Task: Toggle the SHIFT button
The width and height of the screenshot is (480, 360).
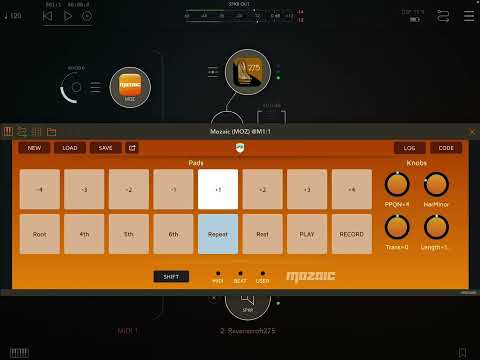Action: tap(171, 277)
